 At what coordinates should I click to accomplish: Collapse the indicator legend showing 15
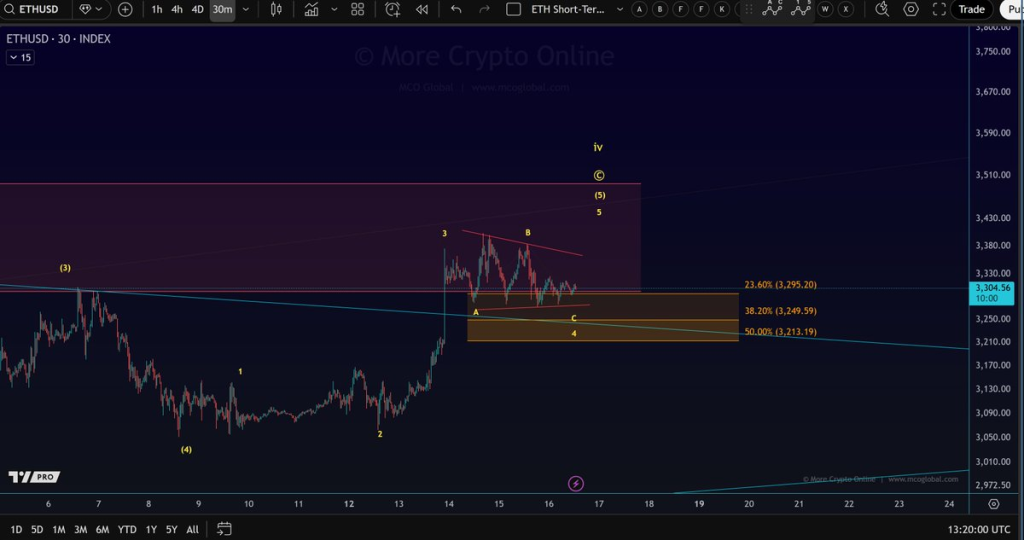[x=20, y=57]
